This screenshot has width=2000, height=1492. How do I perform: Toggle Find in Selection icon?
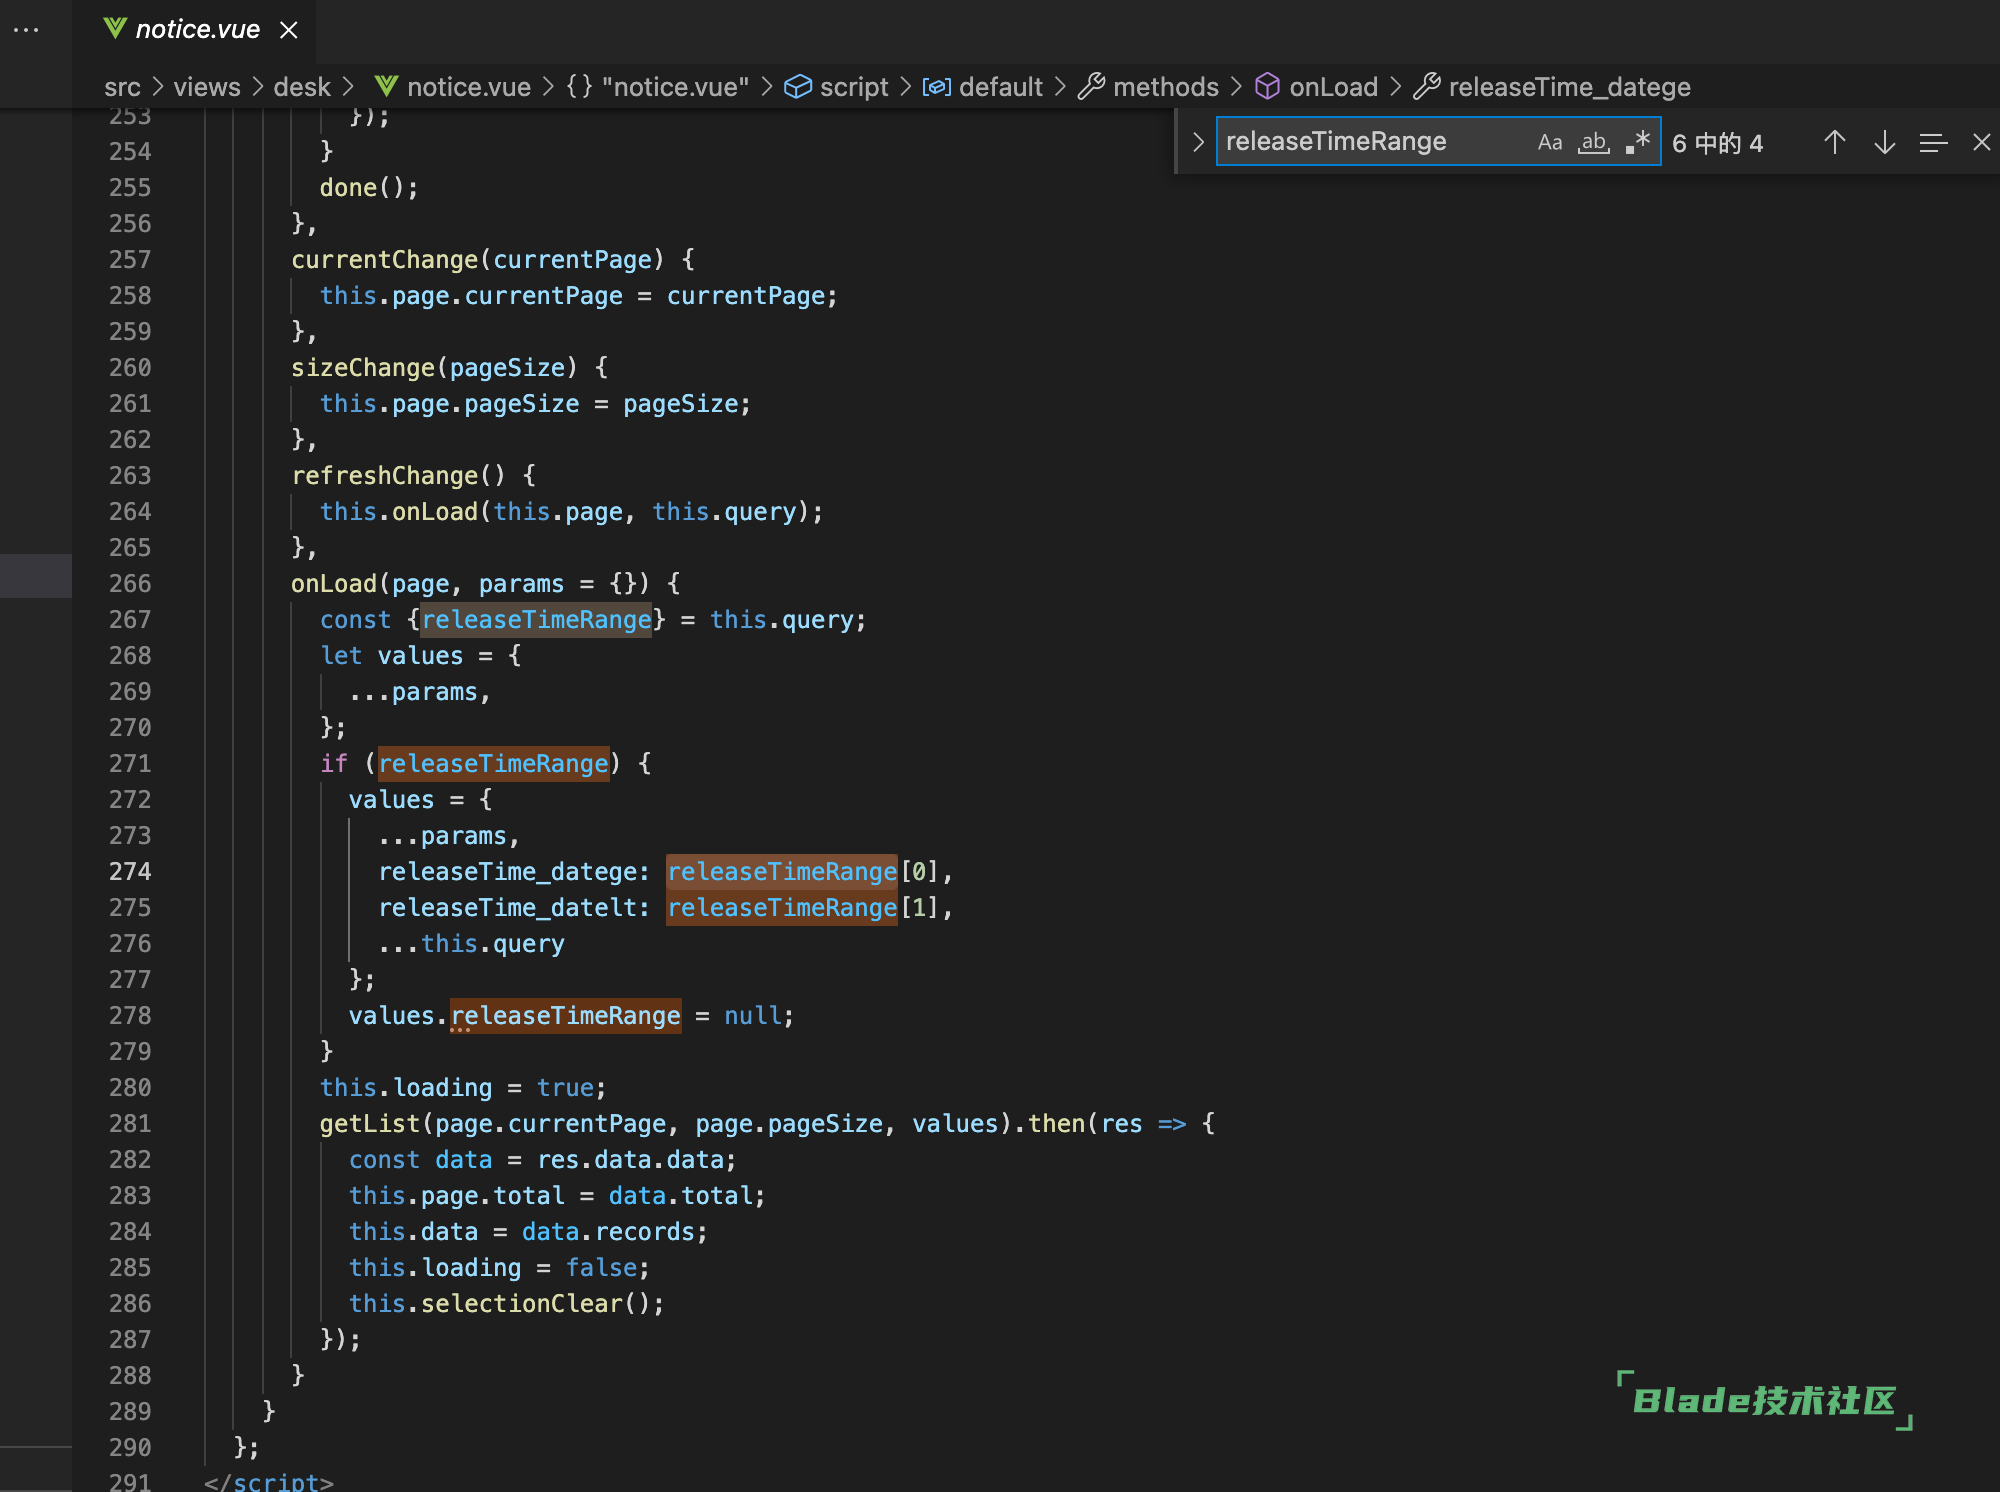pyautogui.click(x=1933, y=142)
